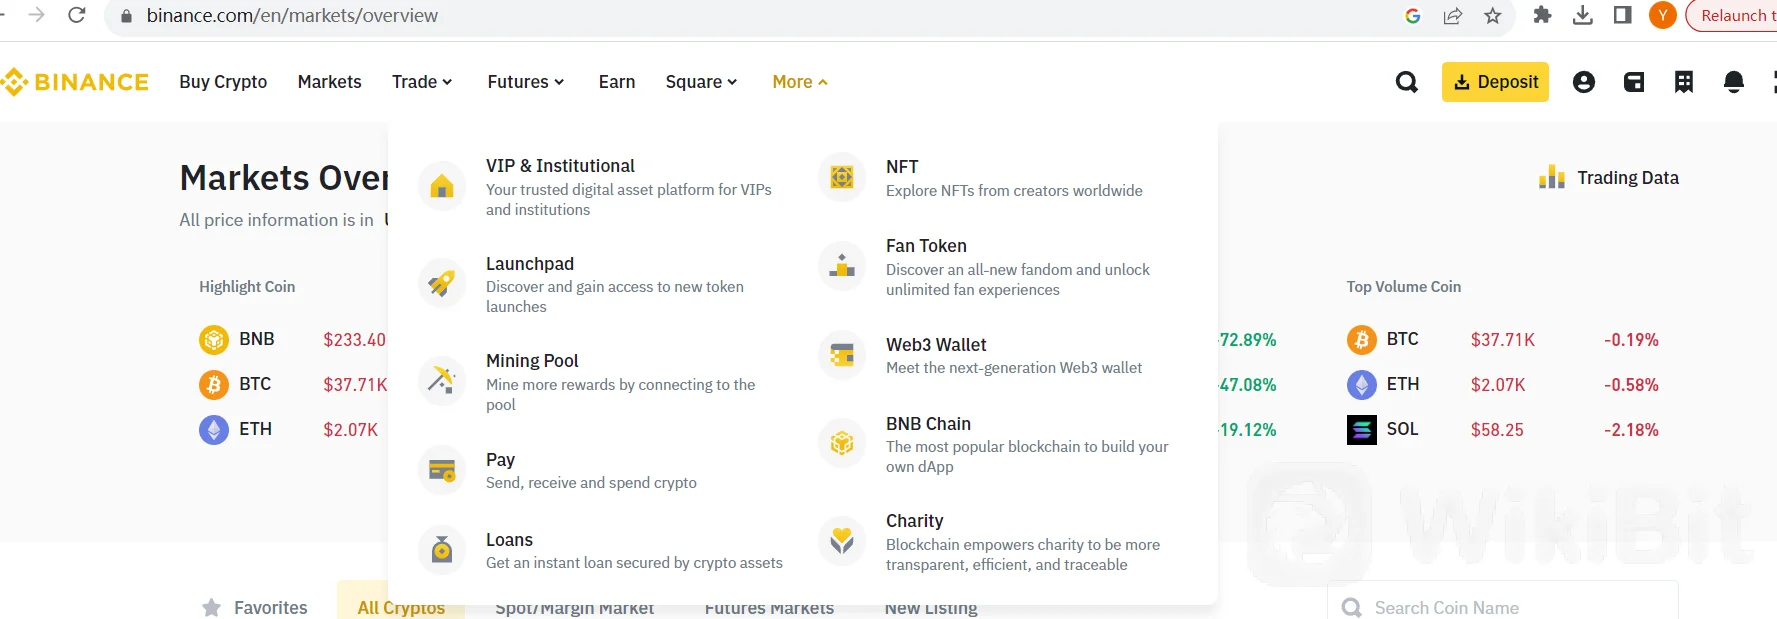1777x619 pixels.
Task: Open the Square dropdown menu
Action: pyautogui.click(x=701, y=82)
